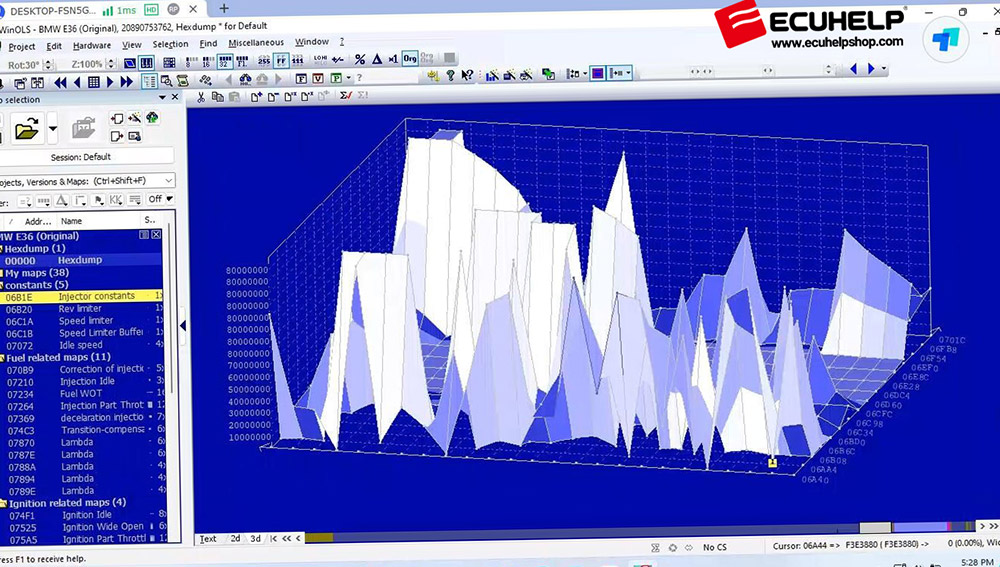Toggle signed plus/minus values
This screenshot has height=567, width=1000.
click(338, 60)
